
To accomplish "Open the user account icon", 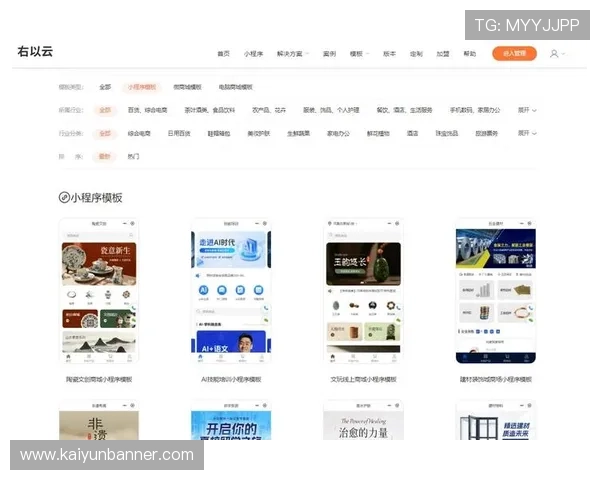I will tap(554, 54).
